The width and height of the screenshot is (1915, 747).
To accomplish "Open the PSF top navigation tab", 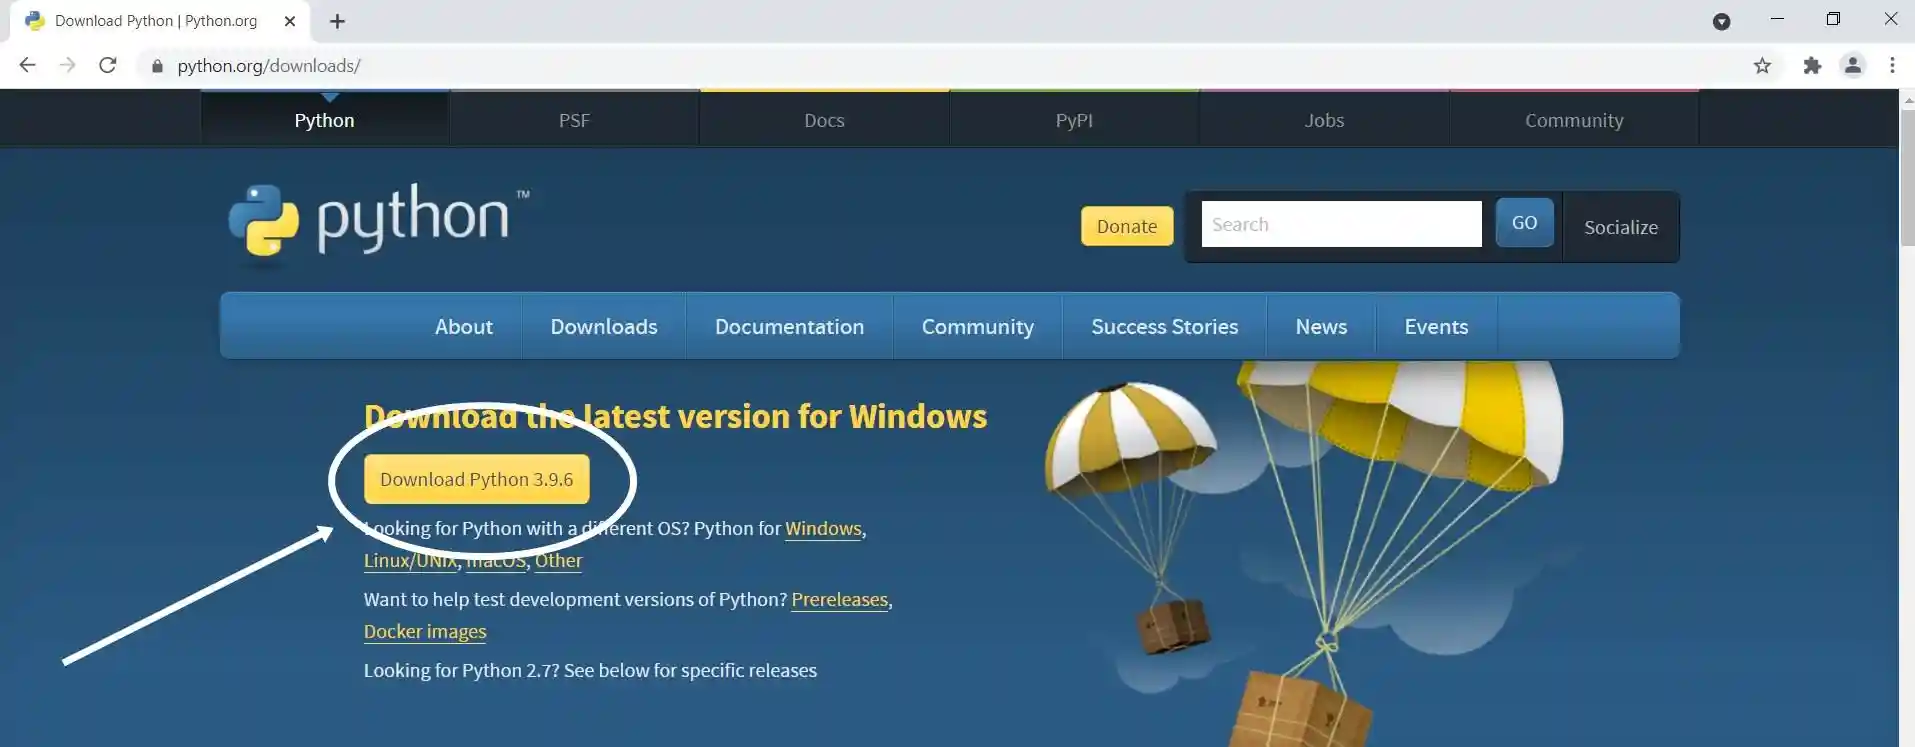I will pyautogui.click(x=574, y=120).
